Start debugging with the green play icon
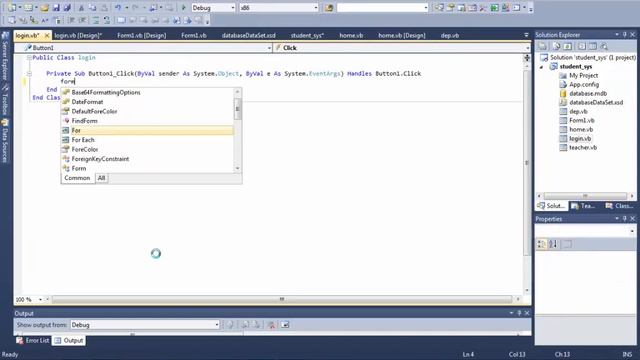Viewport: 640px width, 360px height. pyautogui.click(x=183, y=8)
